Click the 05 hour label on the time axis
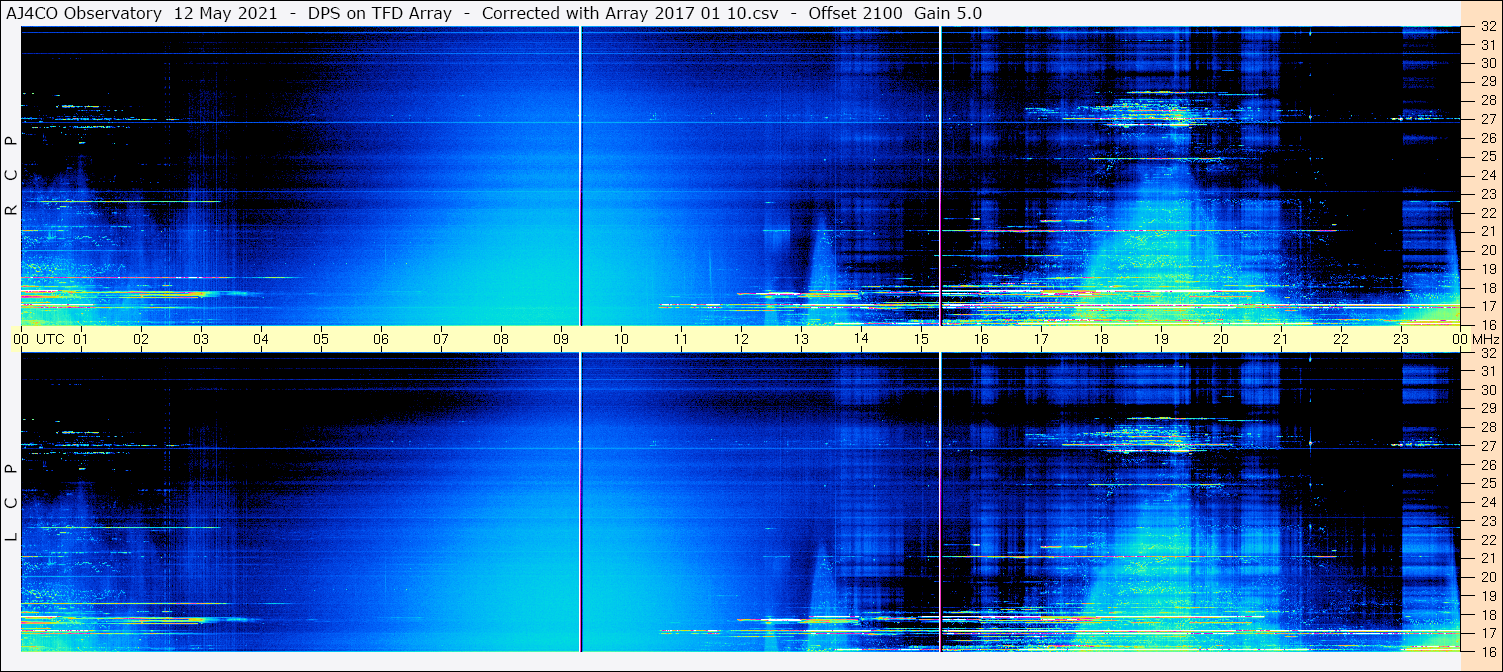The height and width of the screenshot is (672, 1503). point(321,339)
